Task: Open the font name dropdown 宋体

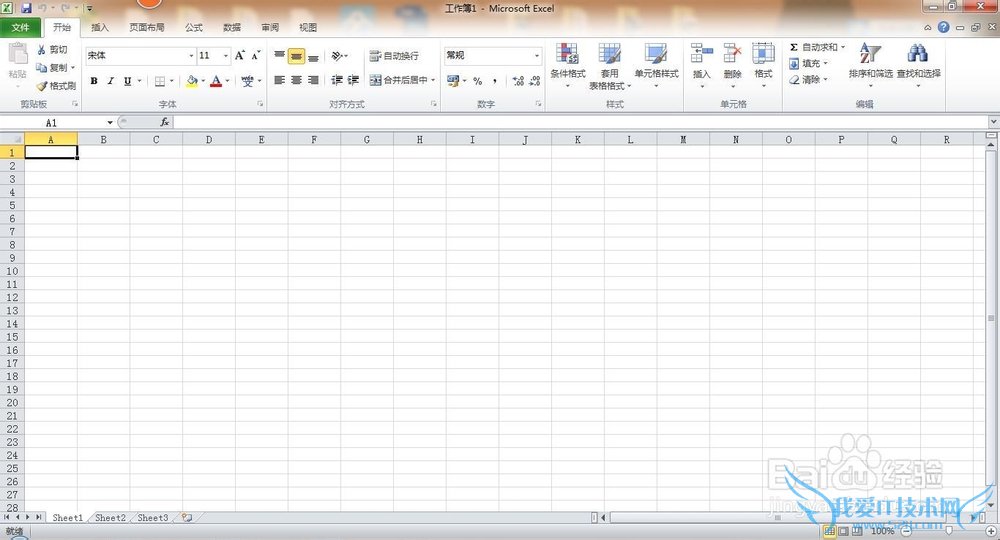Action: [191, 55]
